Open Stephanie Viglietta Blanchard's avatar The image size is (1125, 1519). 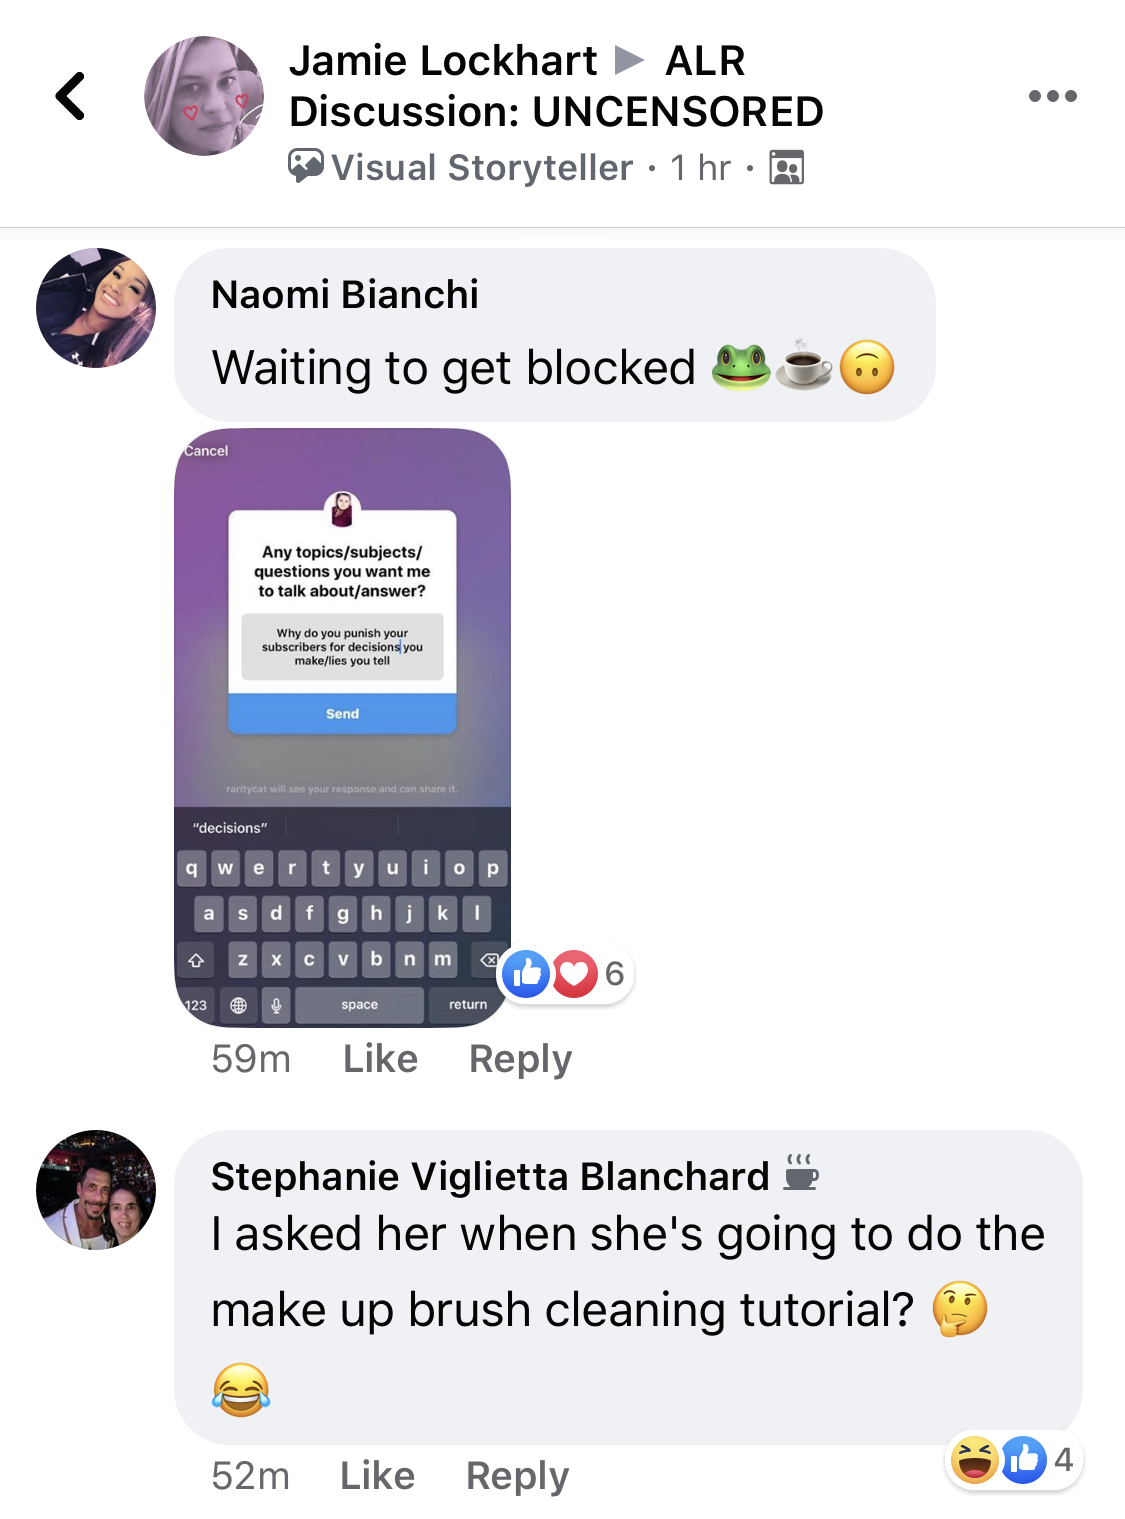(x=96, y=1190)
